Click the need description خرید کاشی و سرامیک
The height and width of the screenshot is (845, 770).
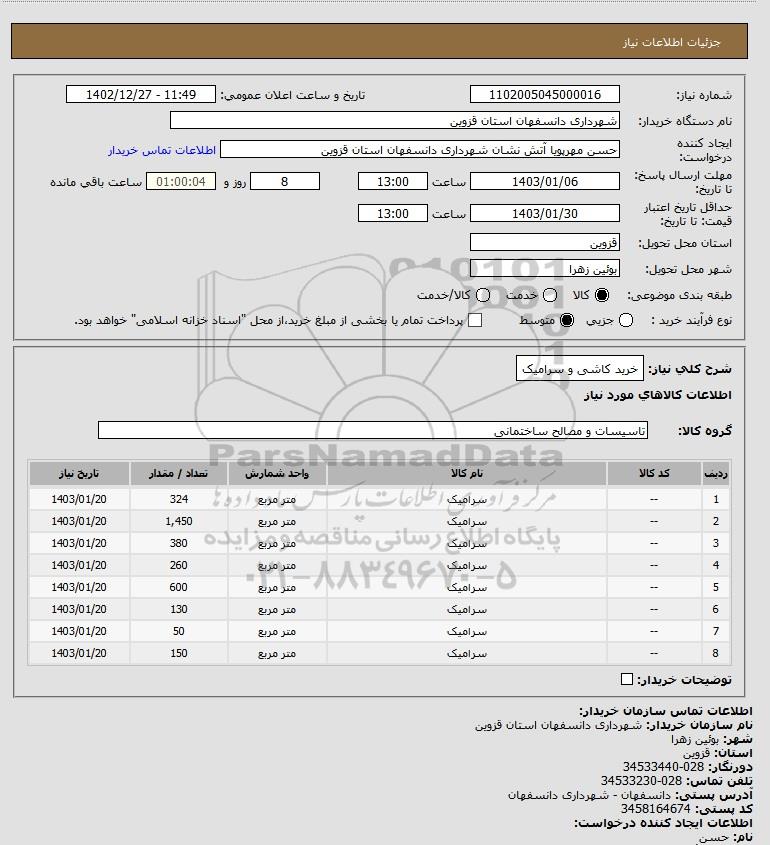pyautogui.click(x=580, y=369)
